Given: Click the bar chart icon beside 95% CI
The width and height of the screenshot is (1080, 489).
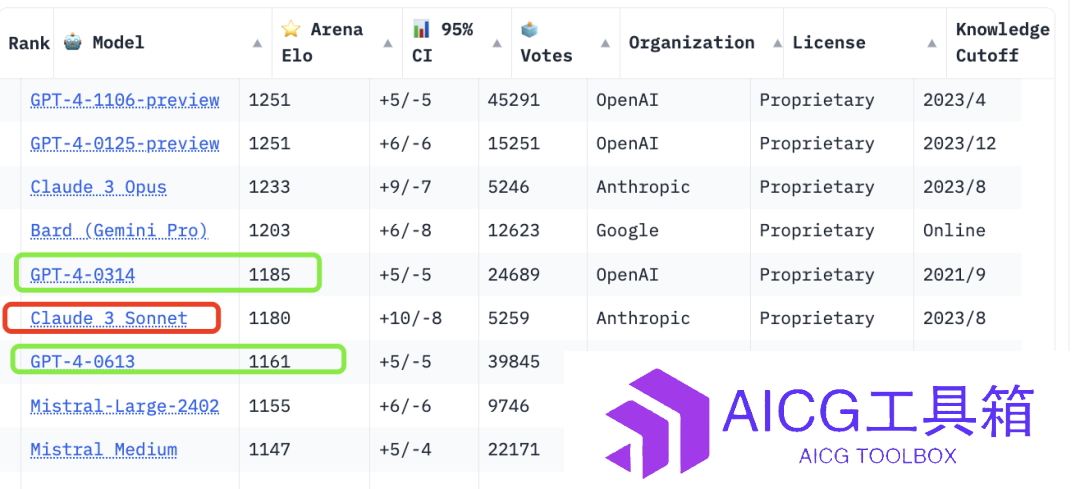Looking at the screenshot, I should coord(422,29).
